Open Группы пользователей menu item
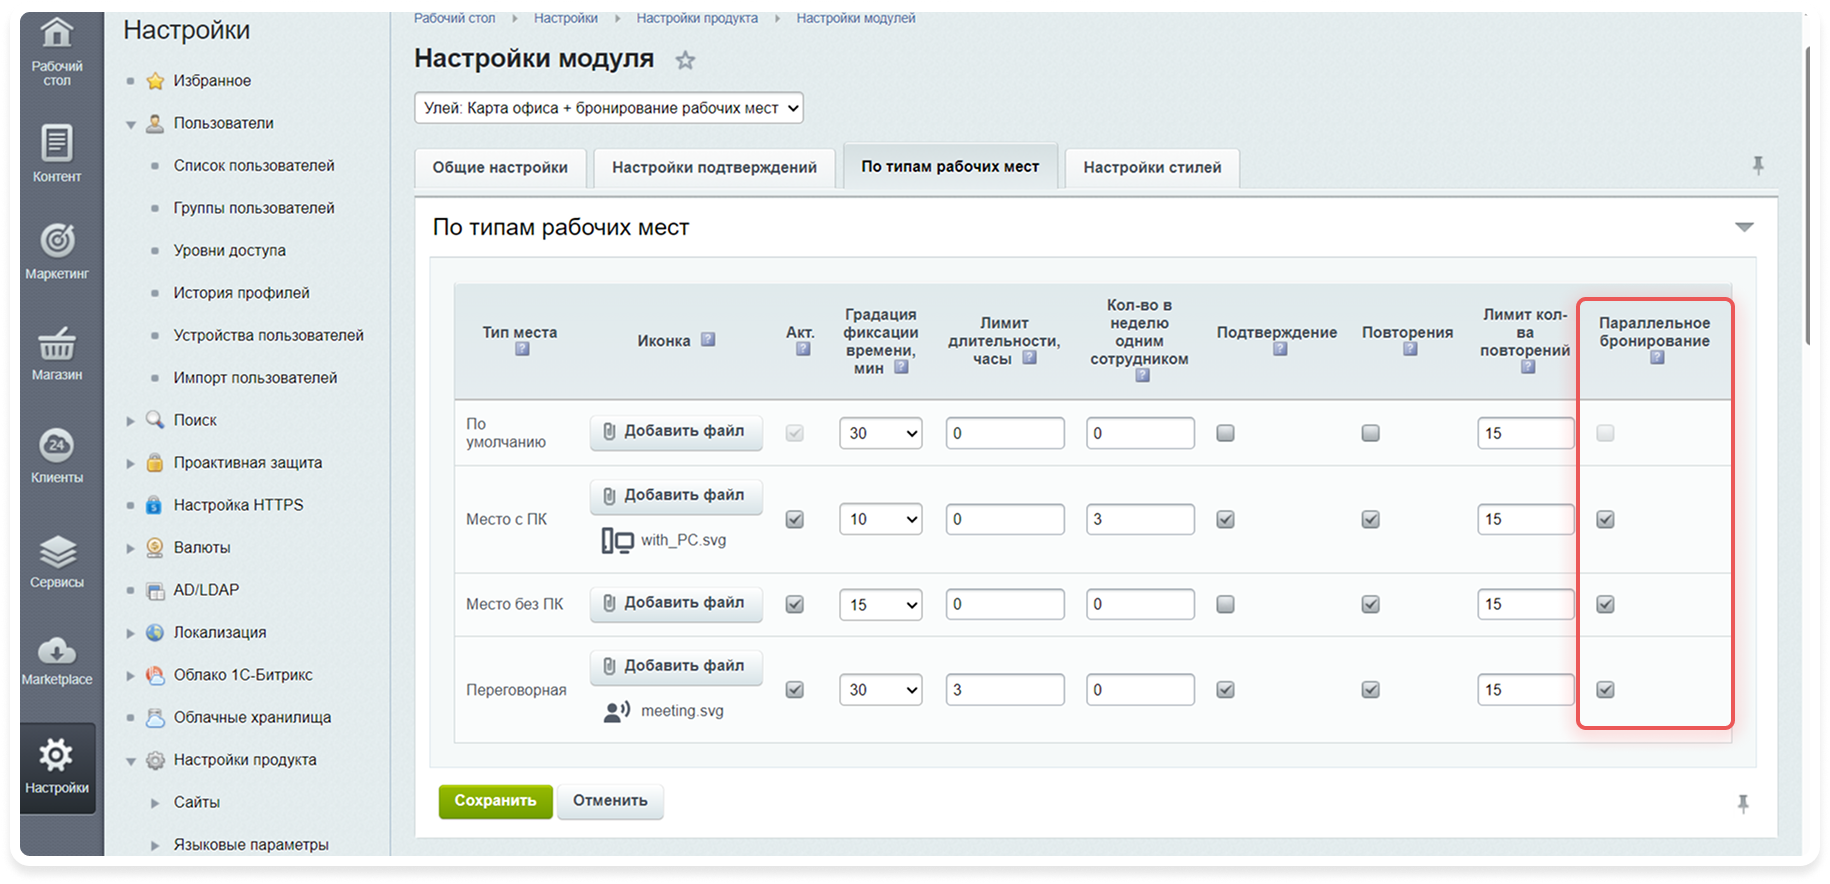The image size is (1830, 884). pos(254,208)
